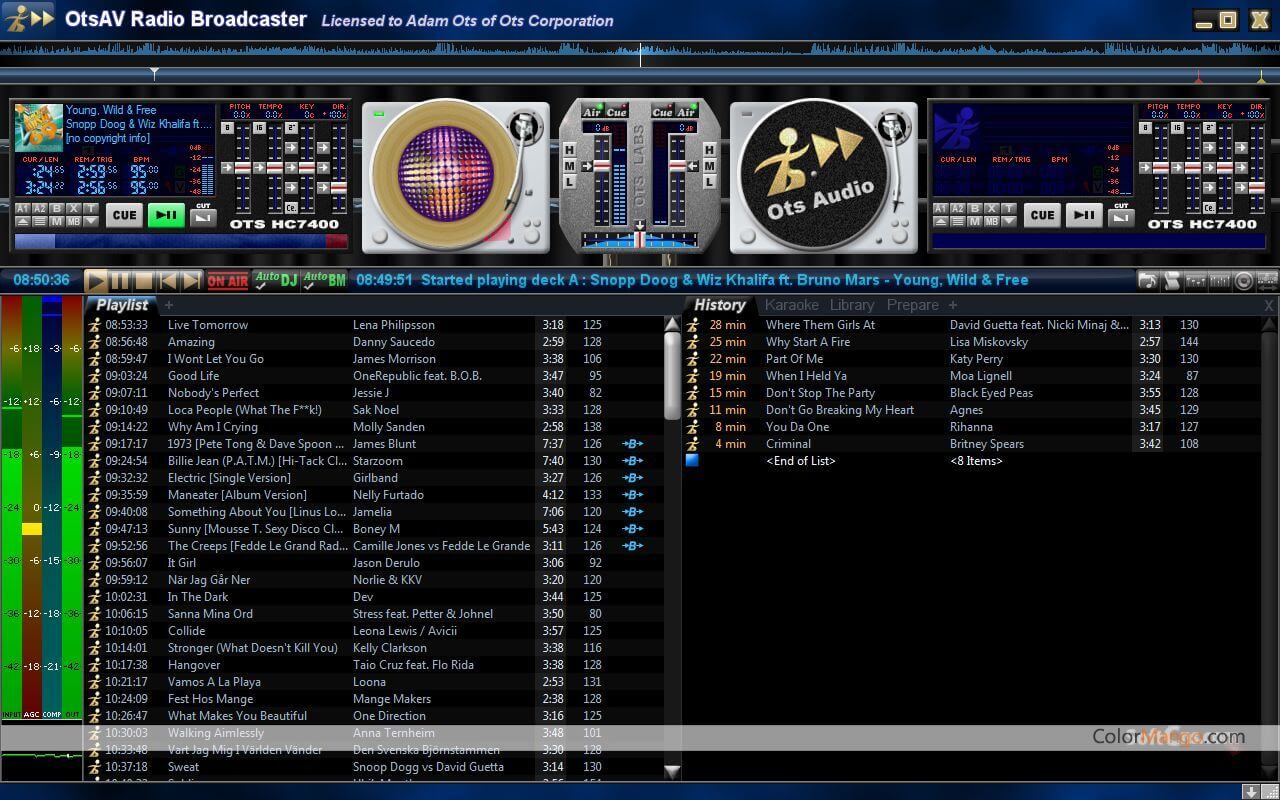Click the eject button on deck A
This screenshot has width=1280, height=800.
point(23,221)
